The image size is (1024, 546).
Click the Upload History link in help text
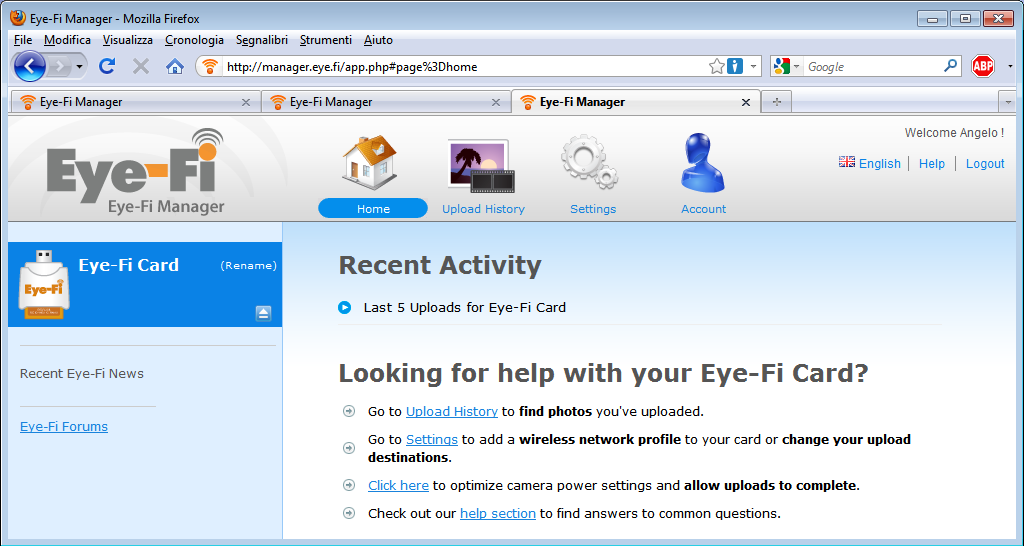pyautogui.click(x=452, y=411)
